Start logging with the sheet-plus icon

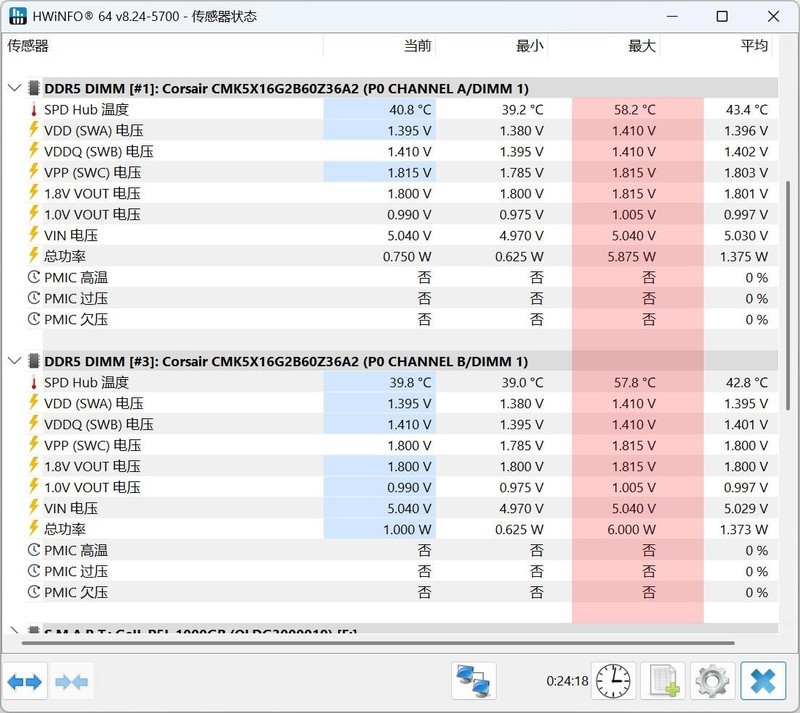663,681
